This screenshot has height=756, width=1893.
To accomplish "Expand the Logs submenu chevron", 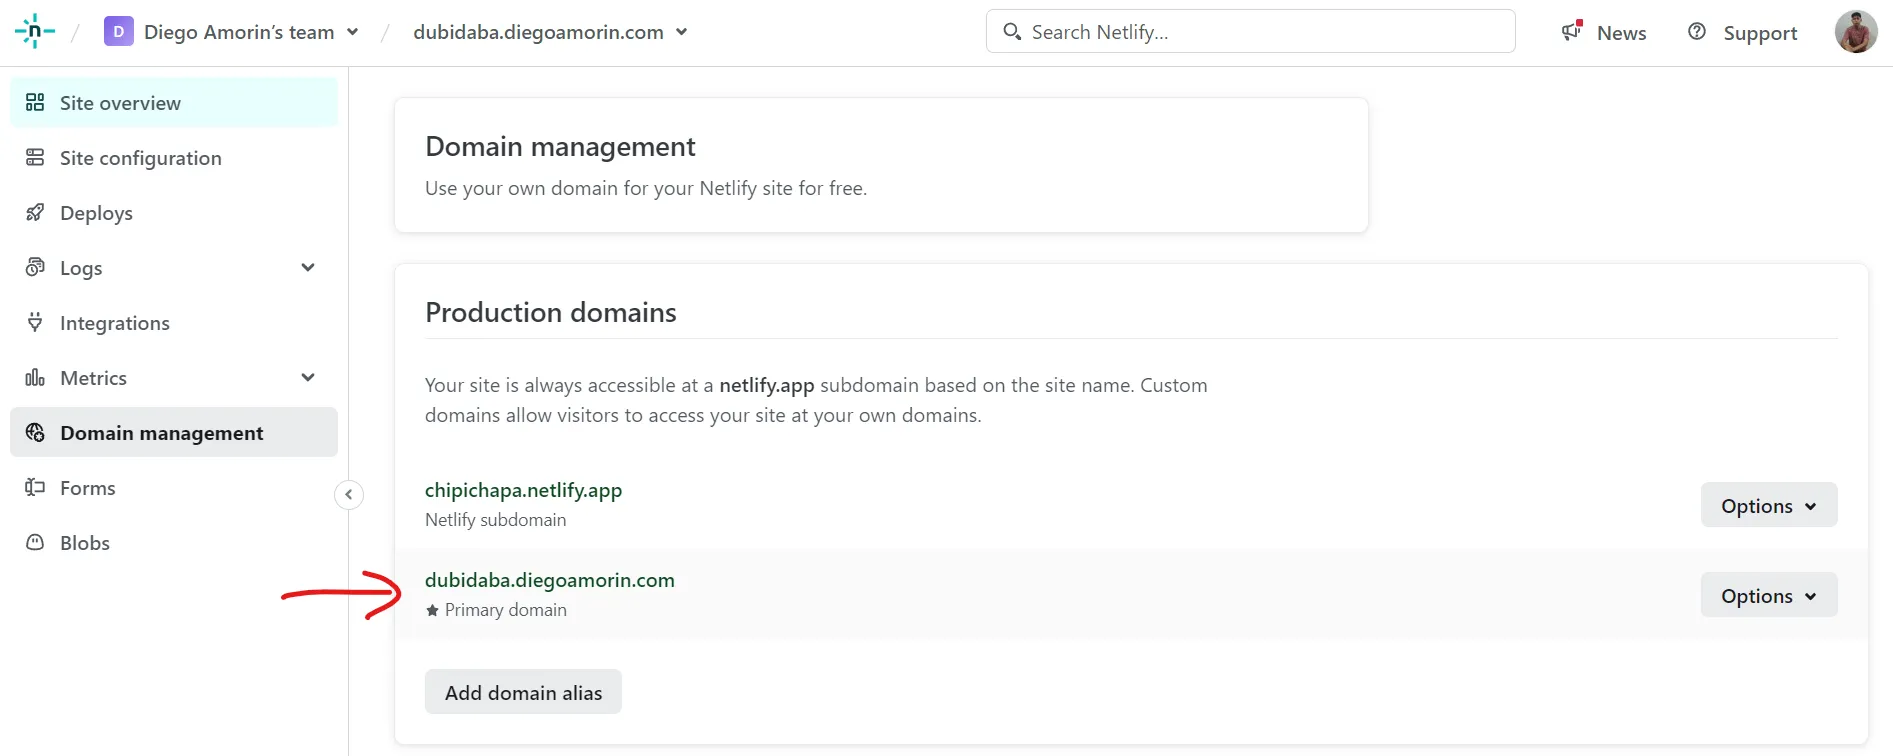I will point(308,267).
